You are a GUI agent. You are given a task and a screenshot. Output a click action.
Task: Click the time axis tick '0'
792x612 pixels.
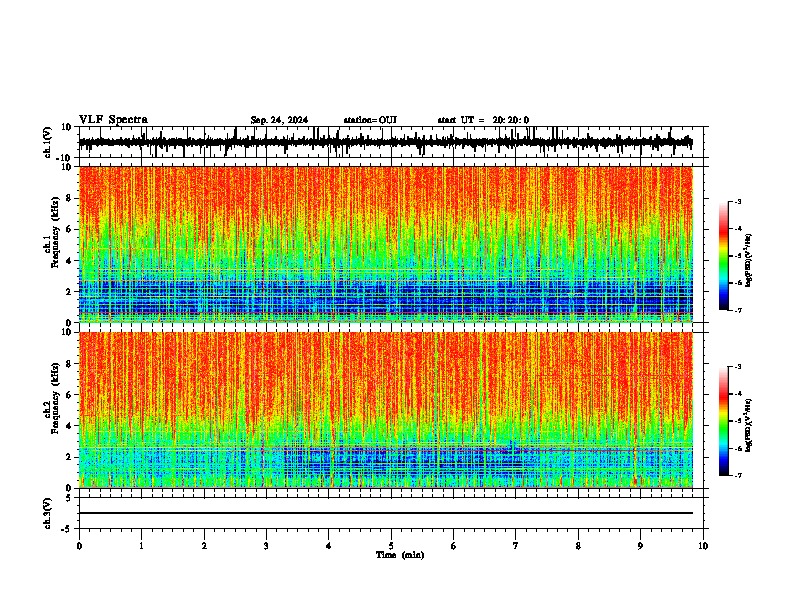(x=79, y=546)
